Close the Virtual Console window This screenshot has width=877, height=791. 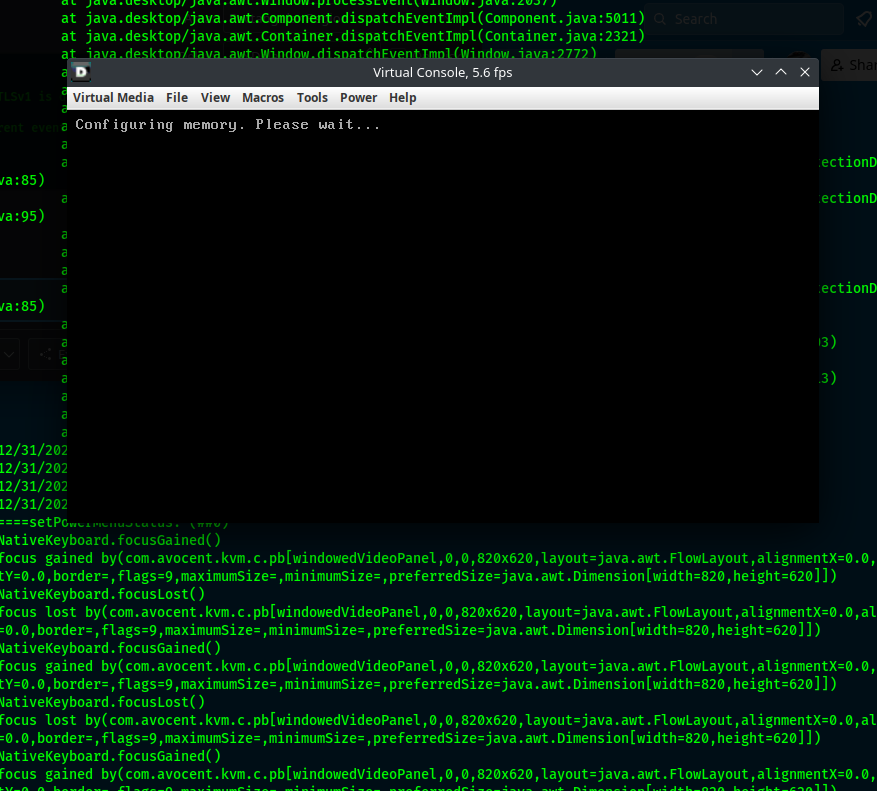(805, 72)
